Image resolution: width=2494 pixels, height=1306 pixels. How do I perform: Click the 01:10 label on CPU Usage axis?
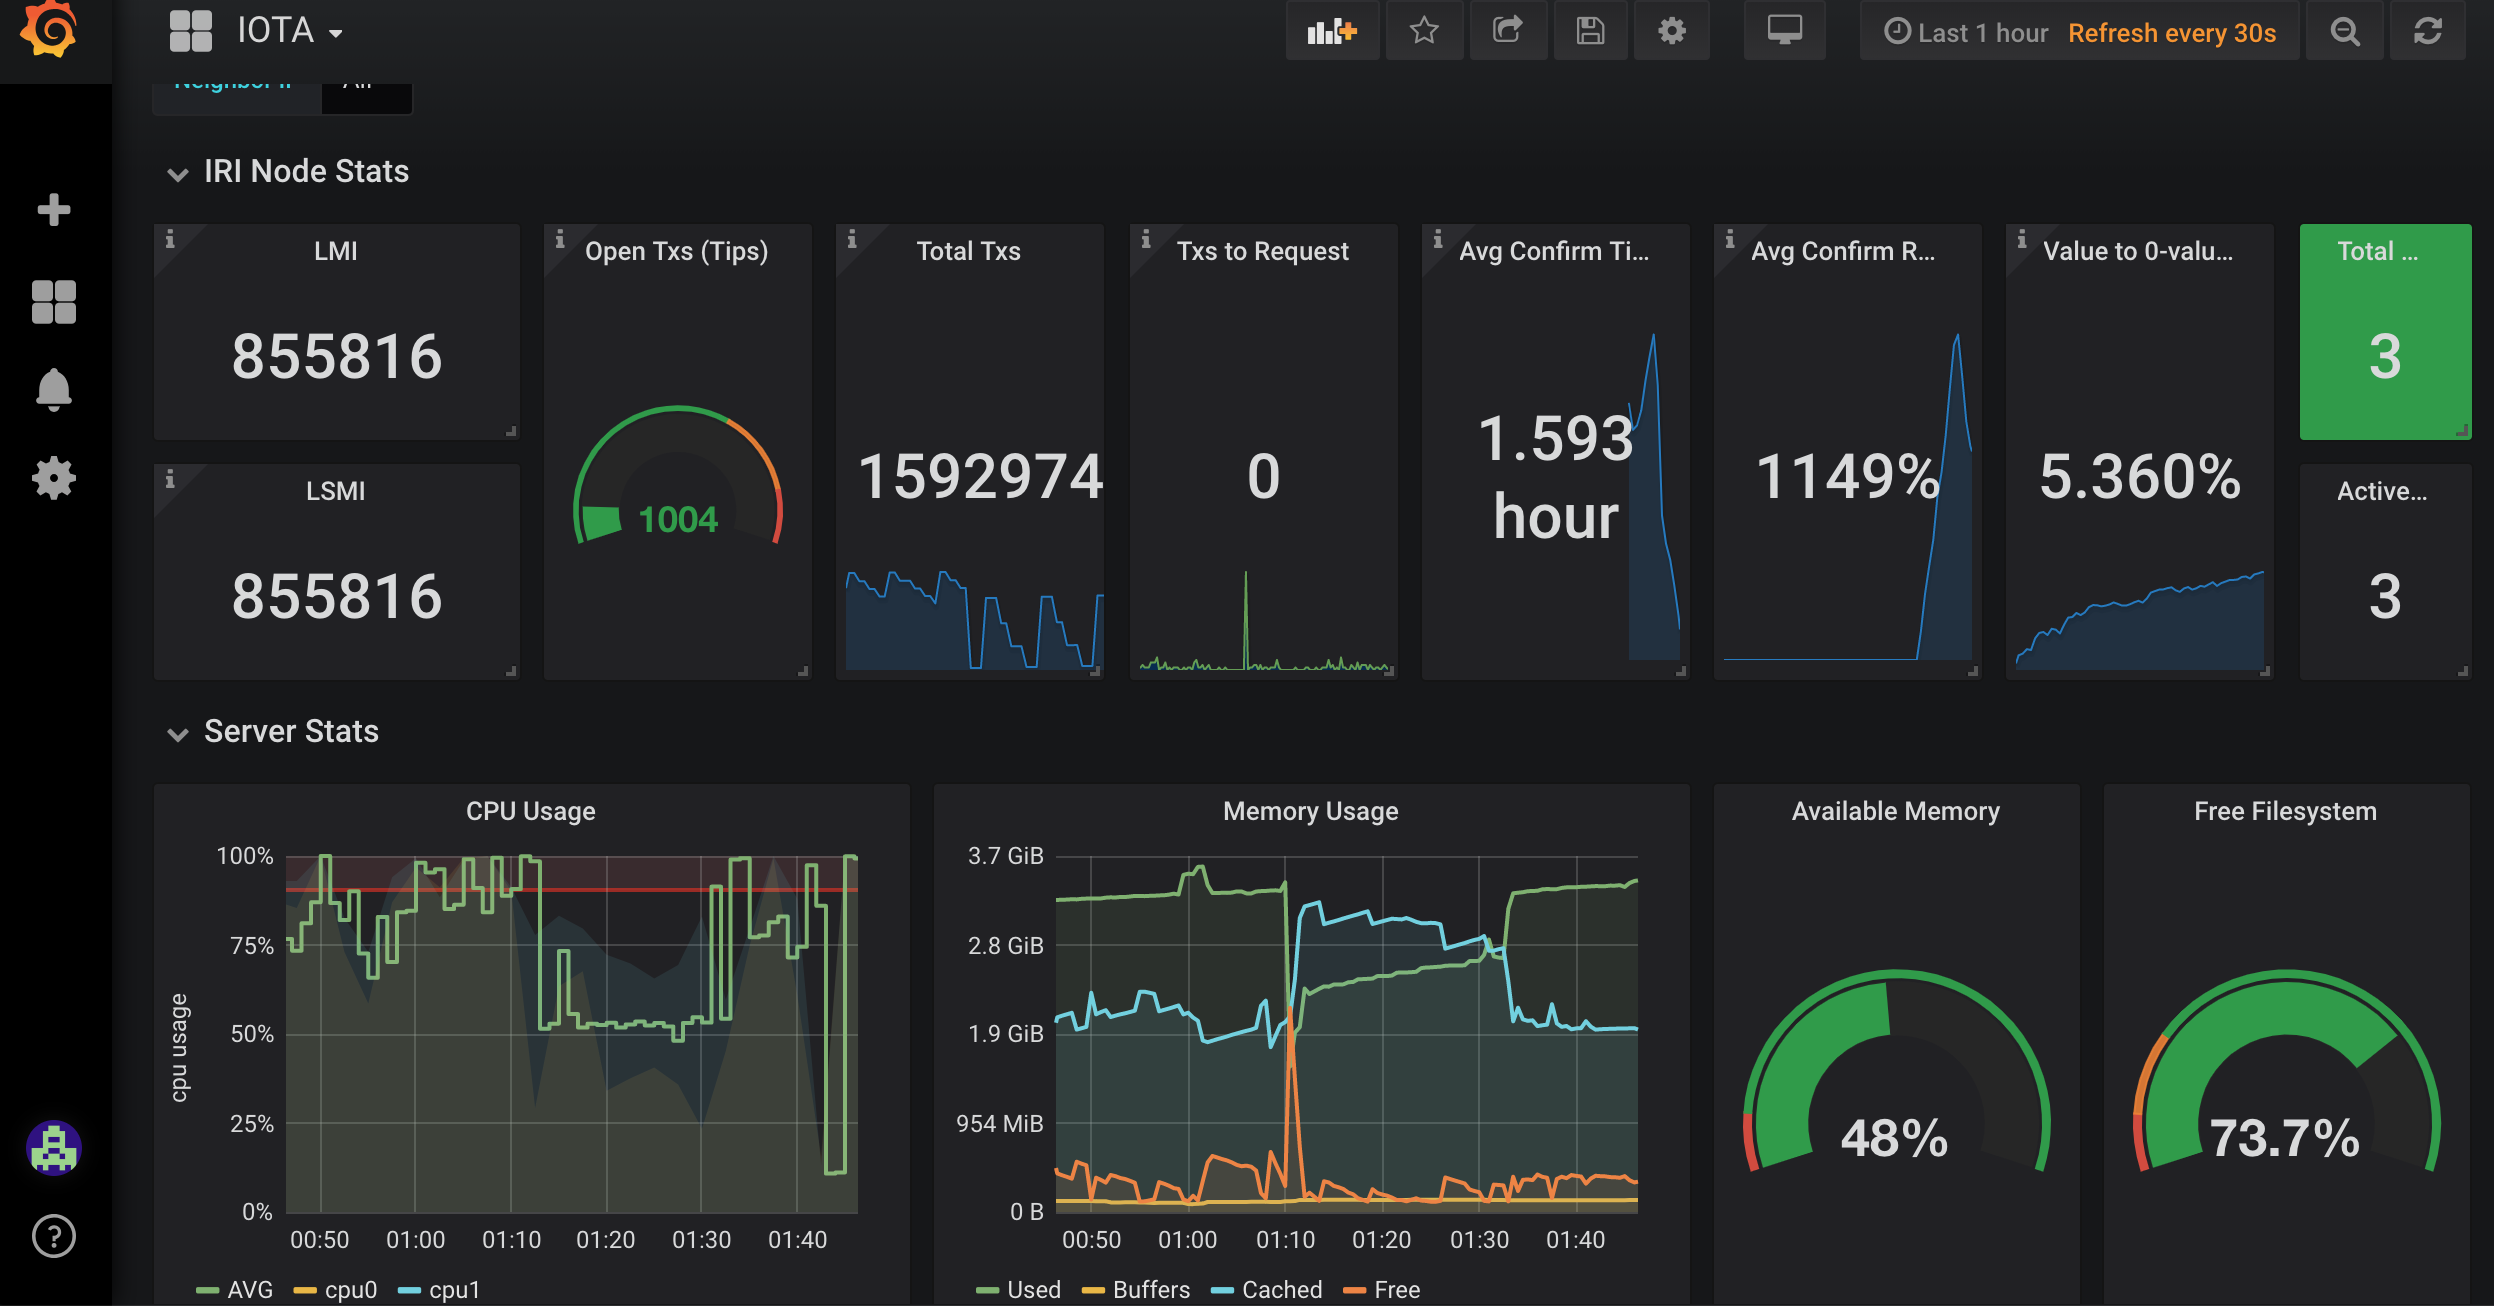point(511,1240)
